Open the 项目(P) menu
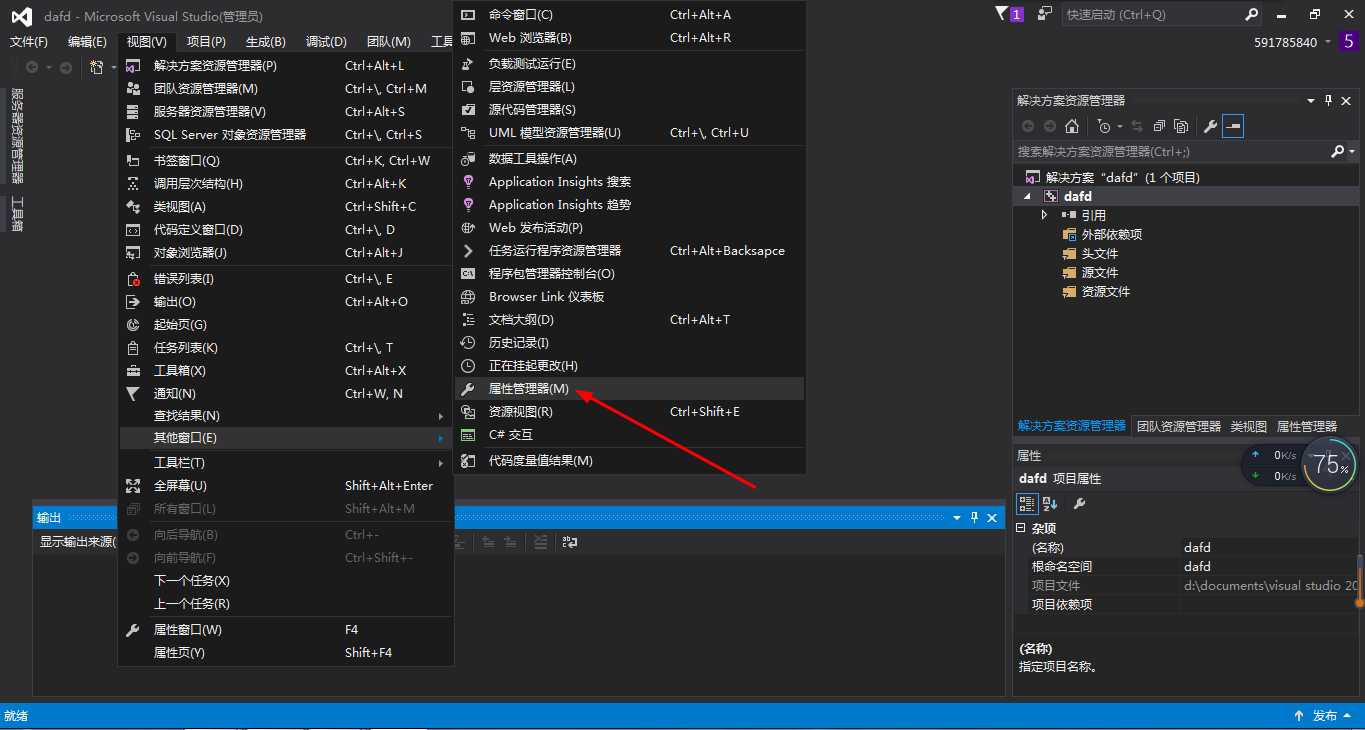The height and width of the screenshot is (730, 1365). point(206,41)
